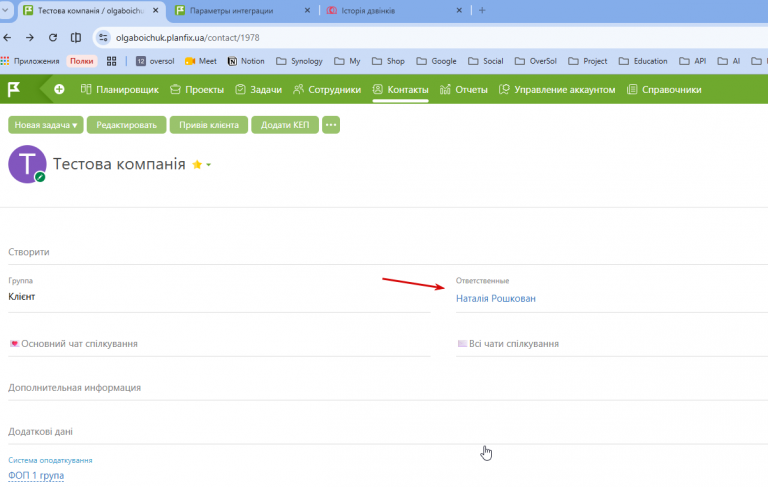Switch to the Історія дзвінків browser tab
Viewport: 768px width, 487px height.
368,10
